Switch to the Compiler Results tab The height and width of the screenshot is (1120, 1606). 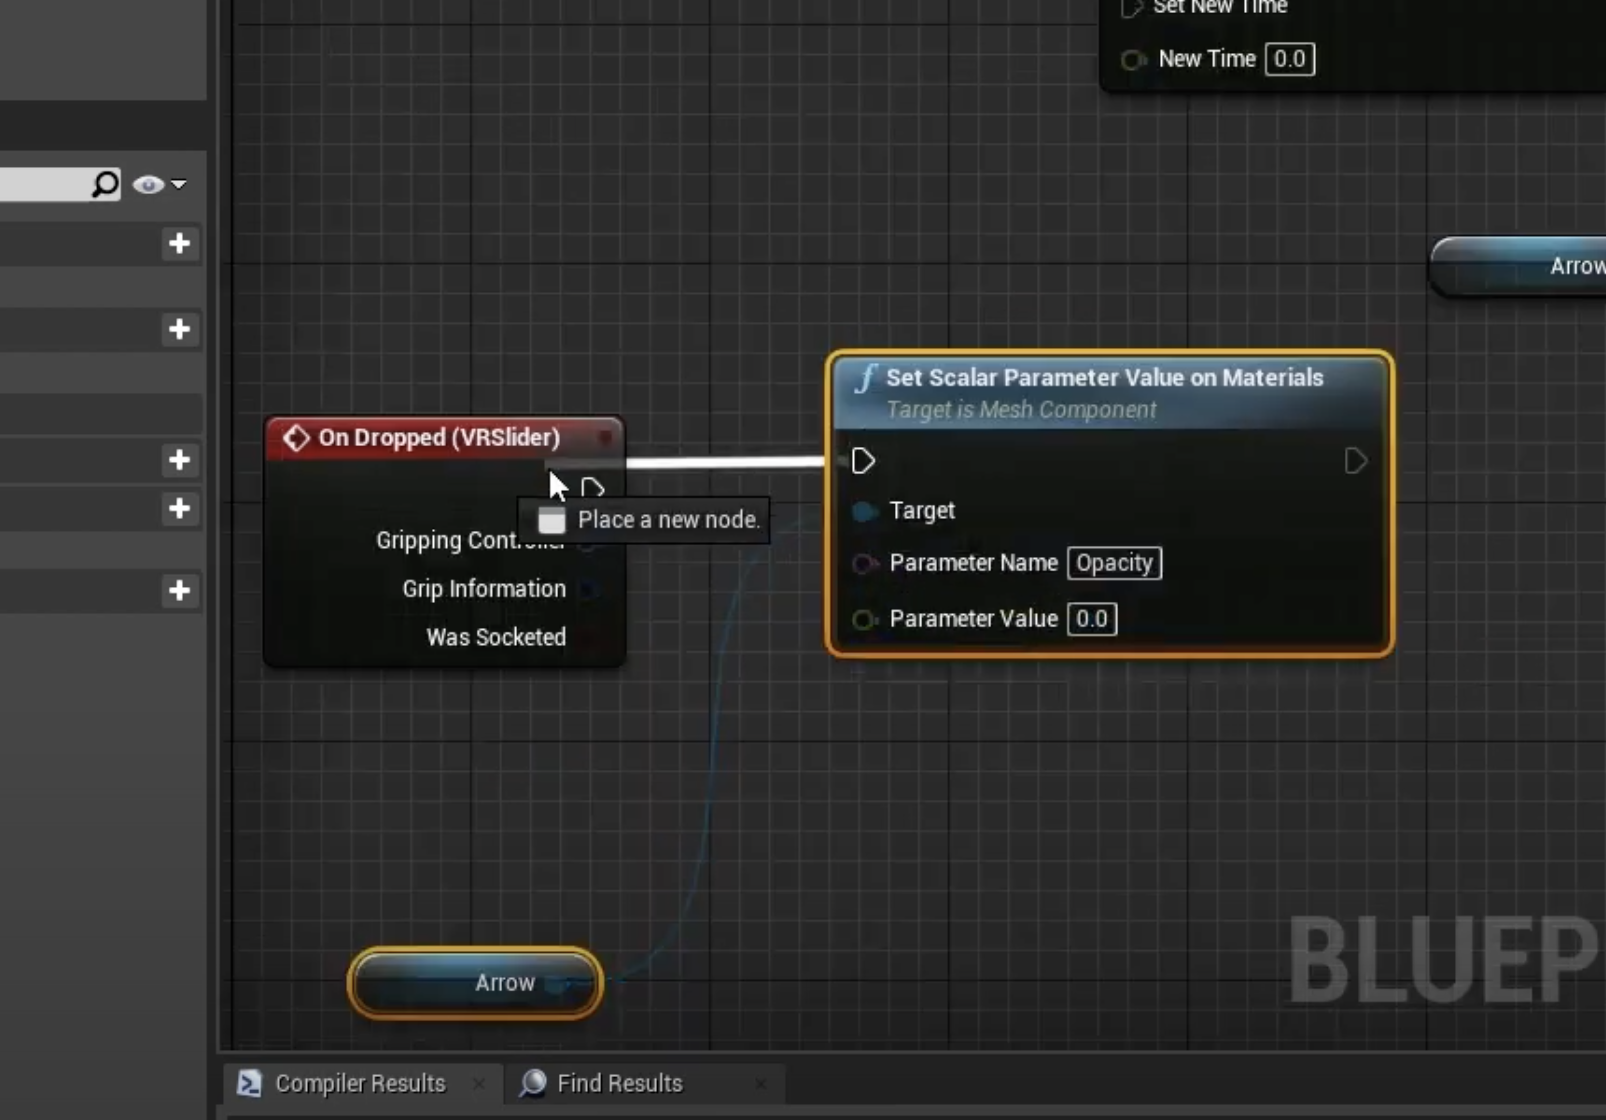360,1083
